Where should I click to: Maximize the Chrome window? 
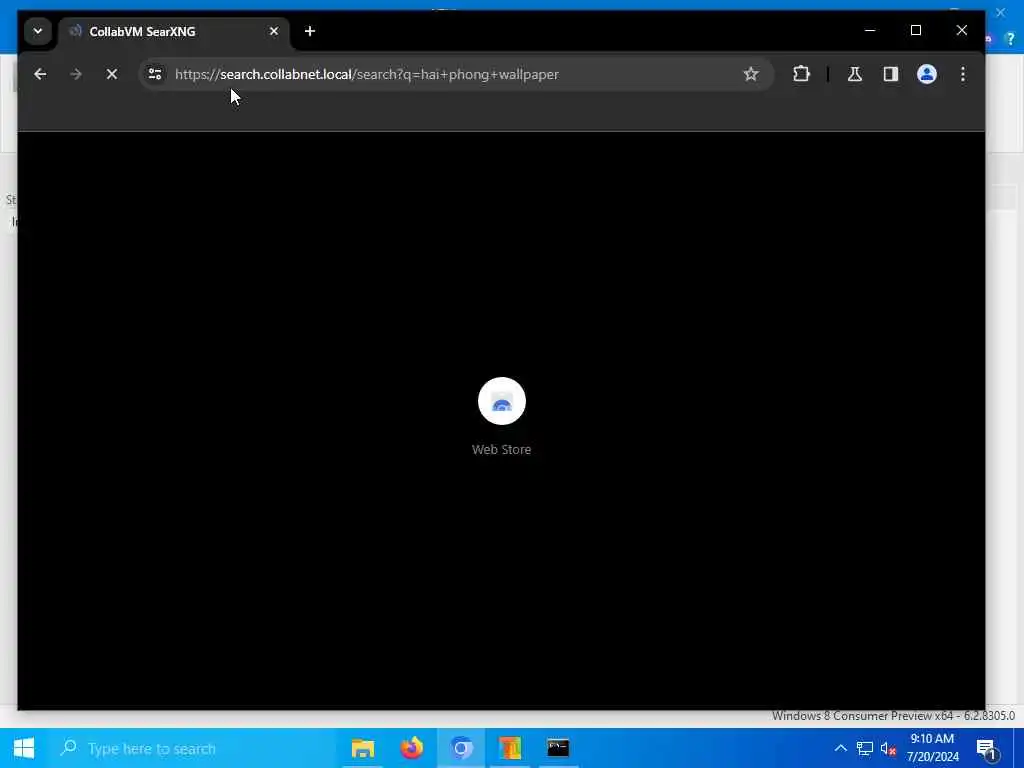[x=916, y=30]
